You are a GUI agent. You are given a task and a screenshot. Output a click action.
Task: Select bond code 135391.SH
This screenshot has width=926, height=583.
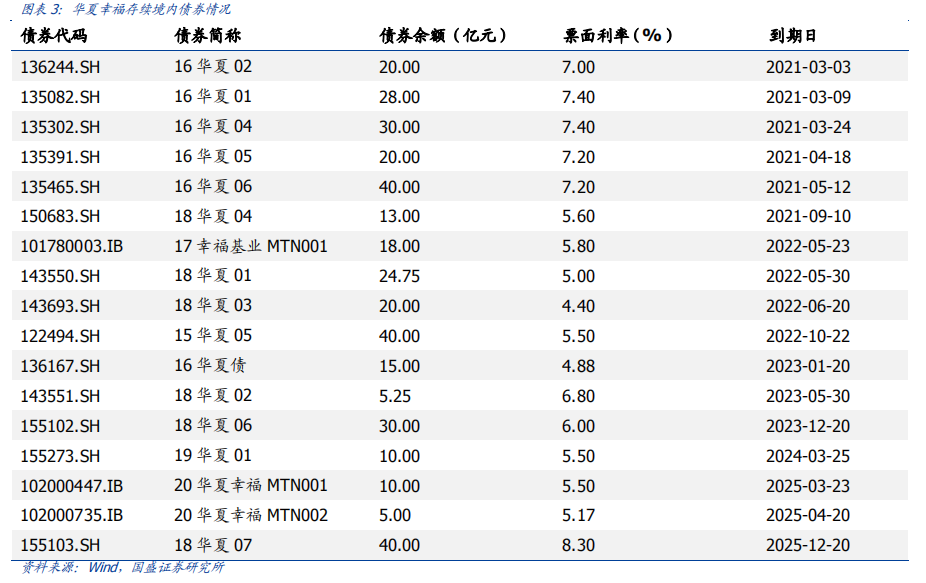tap(60, 157)
